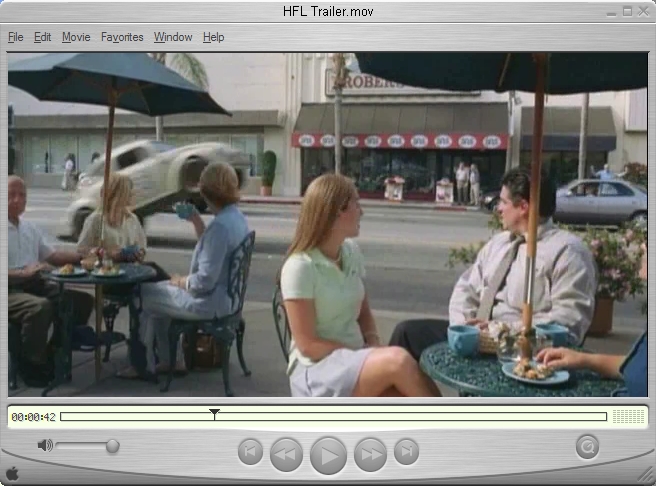Image resolution: width=656 pixels, height=486 pixels.
Task: Open the Favorites menu
Action: [x=122, y=37]
